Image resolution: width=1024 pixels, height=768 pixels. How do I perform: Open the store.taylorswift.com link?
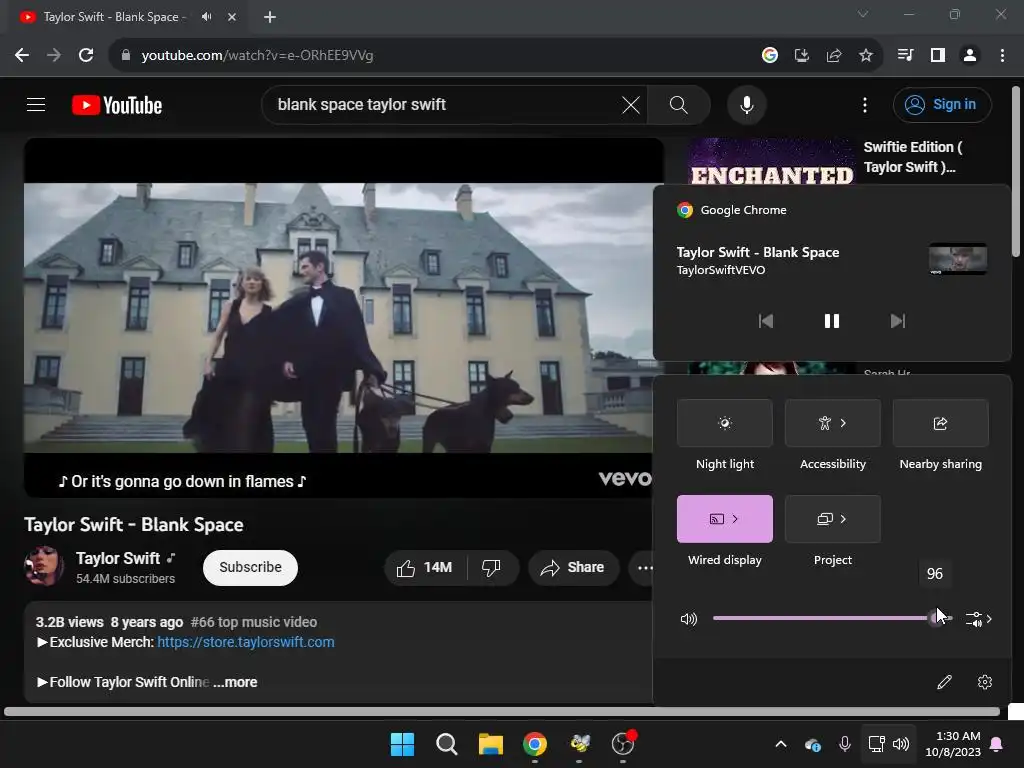point(246,642)
